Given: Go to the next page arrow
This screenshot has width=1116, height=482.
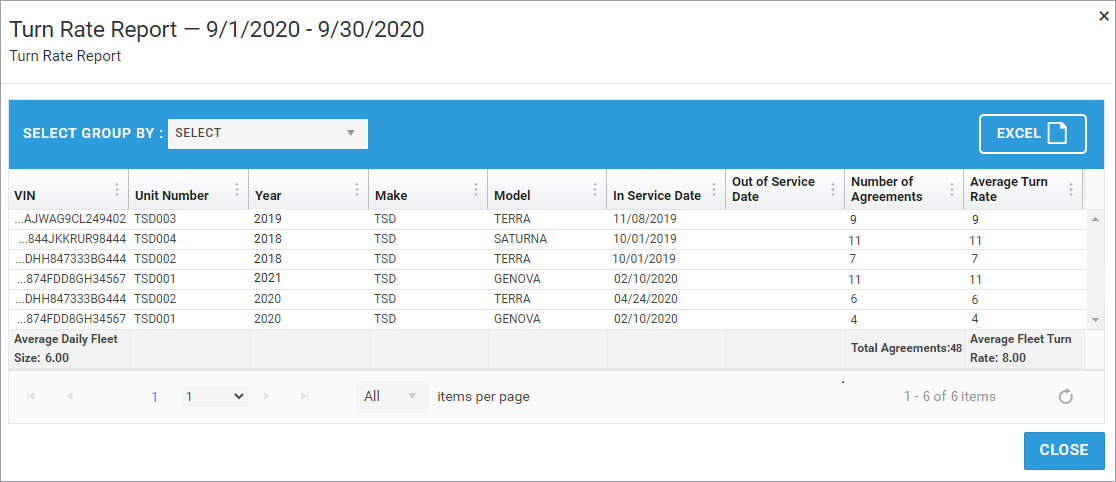Looking at the screenshot, I should point(267,397).
